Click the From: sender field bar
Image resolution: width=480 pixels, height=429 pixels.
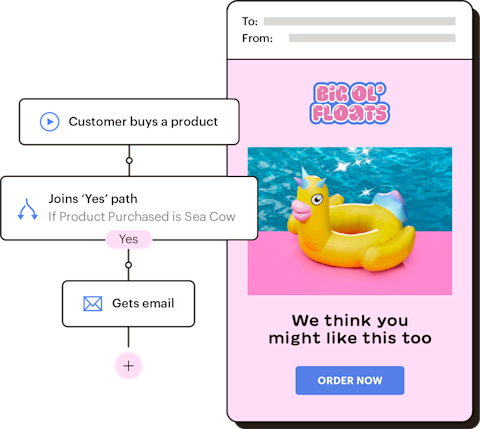372,38
